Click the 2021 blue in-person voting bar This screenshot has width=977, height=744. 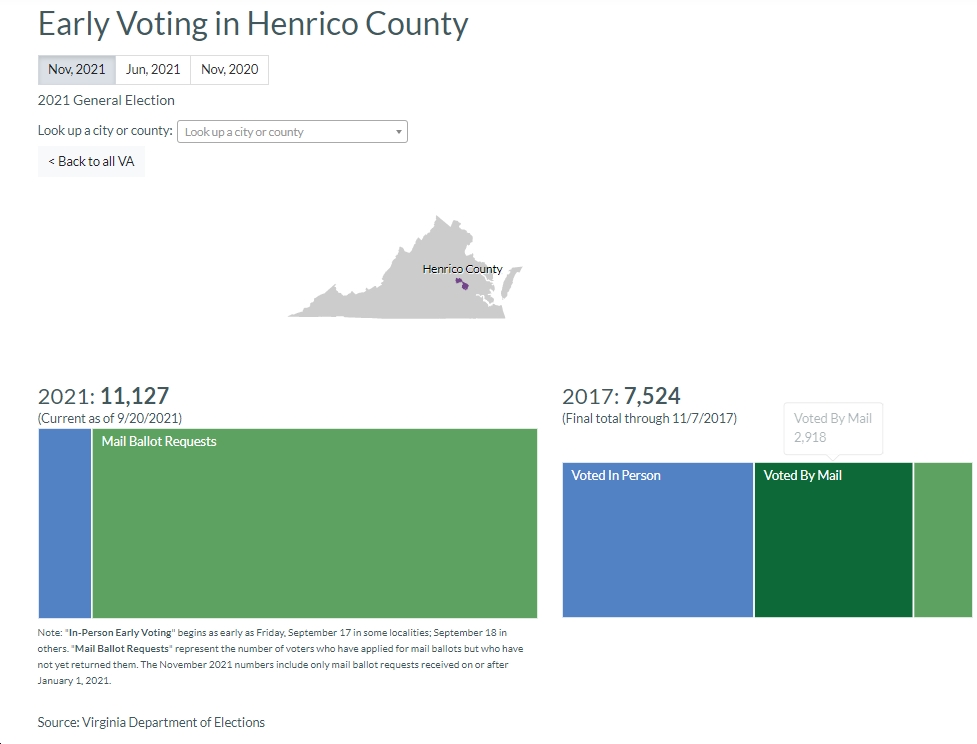(65, 523)
